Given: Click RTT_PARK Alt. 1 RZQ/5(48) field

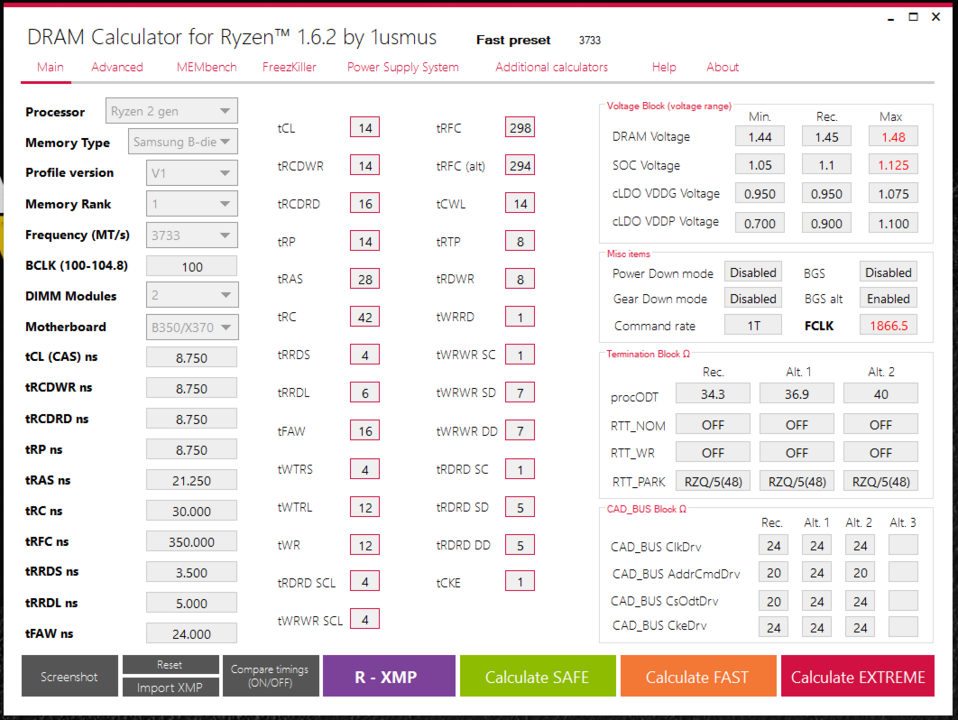Looking at the screenshot, I should tap(797, 481).
